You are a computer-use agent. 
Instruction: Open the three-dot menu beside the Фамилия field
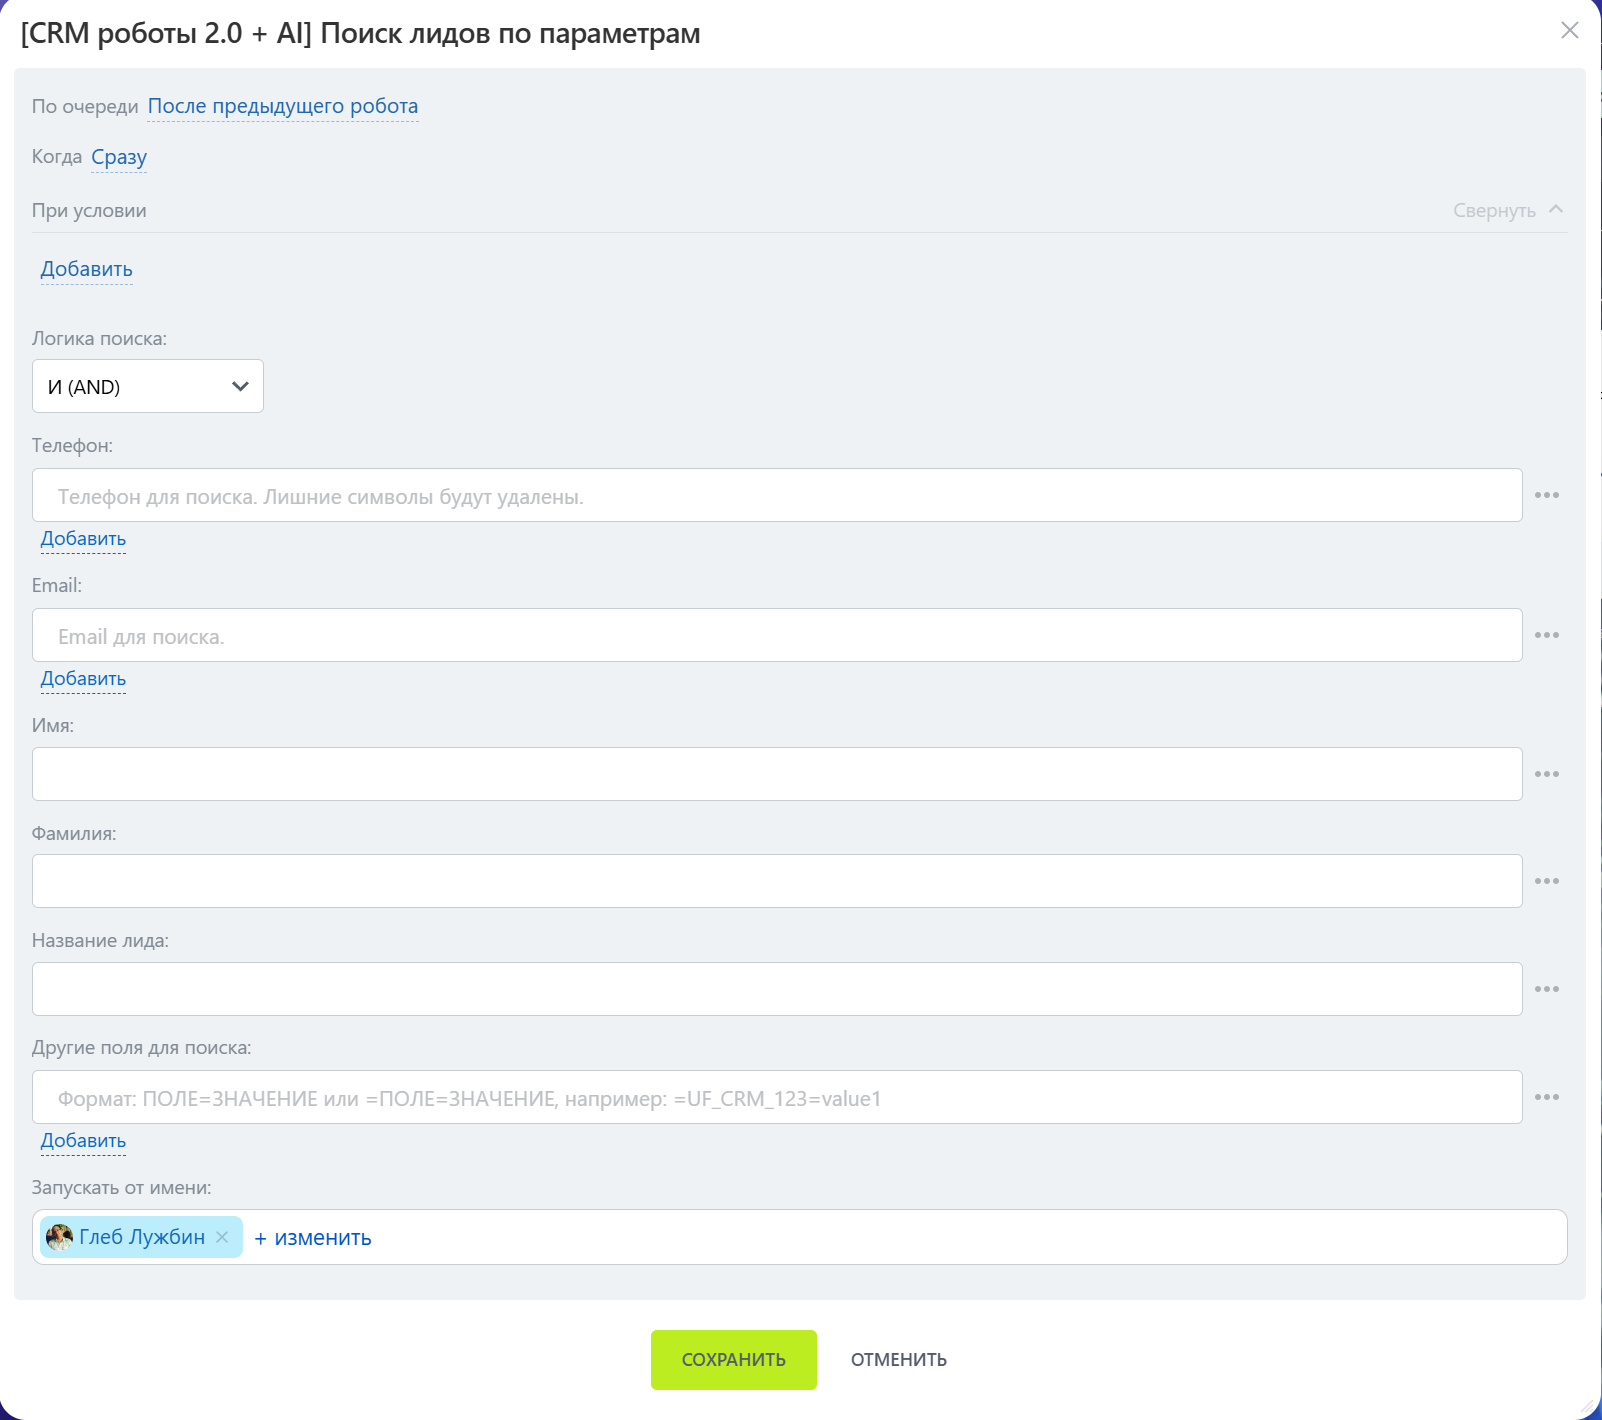click(1547, 881)
